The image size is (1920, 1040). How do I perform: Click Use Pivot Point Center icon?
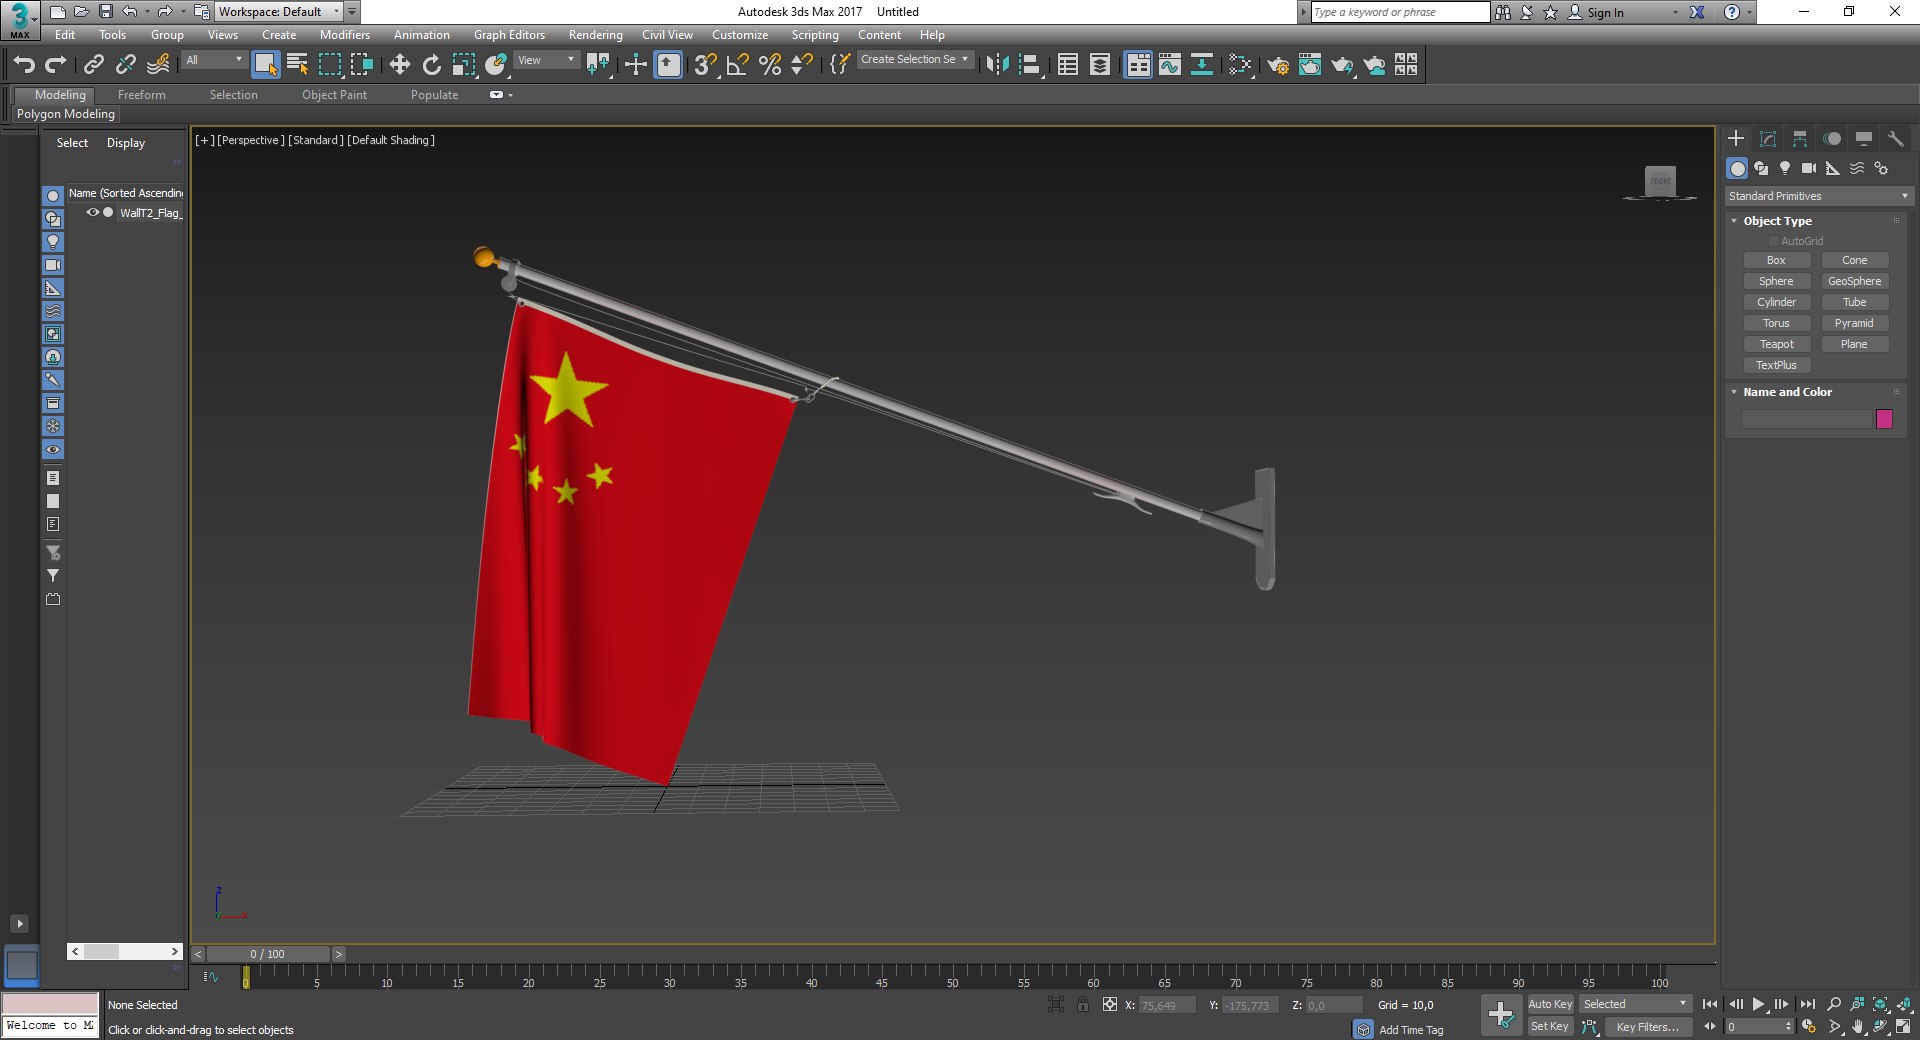[598, 64]
